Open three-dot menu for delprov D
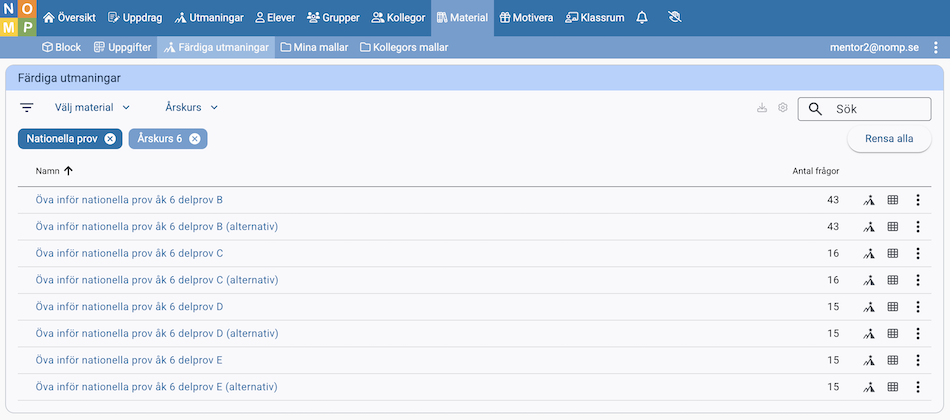The height and width of the screenshot is (420, 950). point(917,307)
